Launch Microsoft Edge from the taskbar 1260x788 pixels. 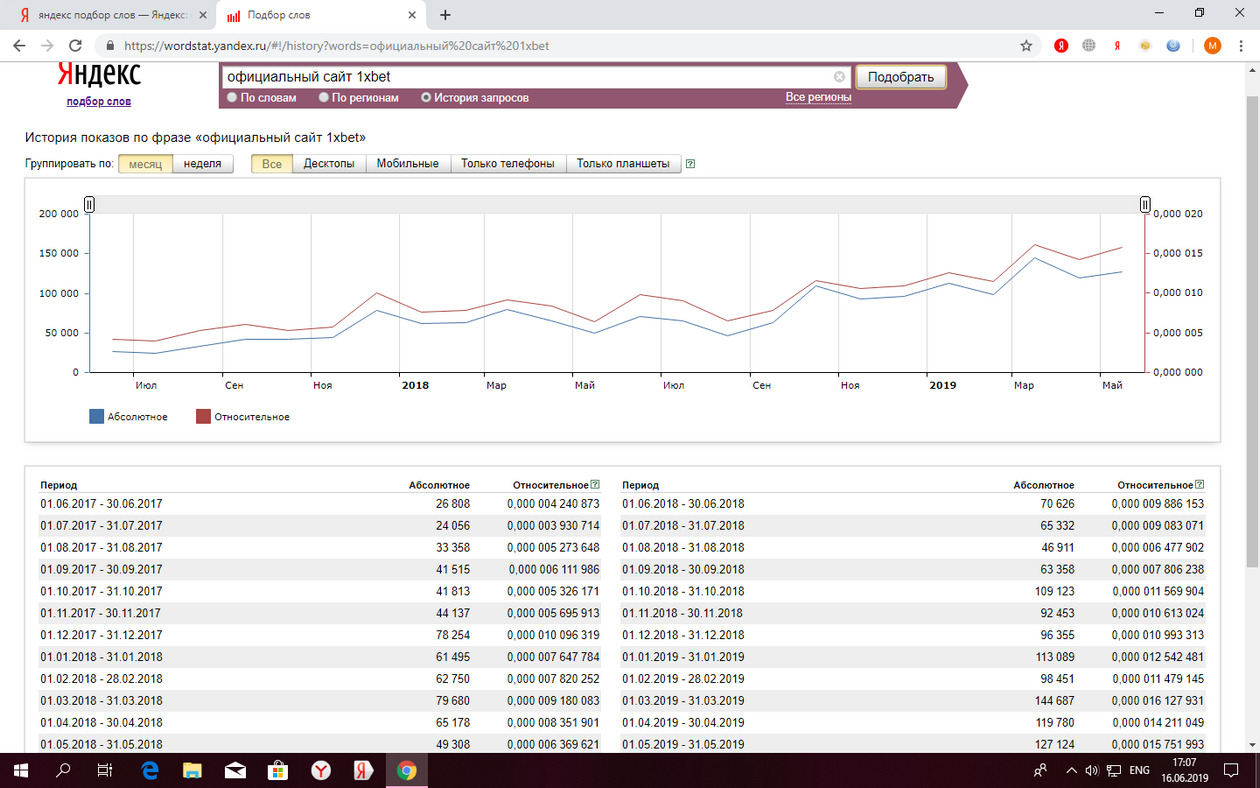coord(151,771)
